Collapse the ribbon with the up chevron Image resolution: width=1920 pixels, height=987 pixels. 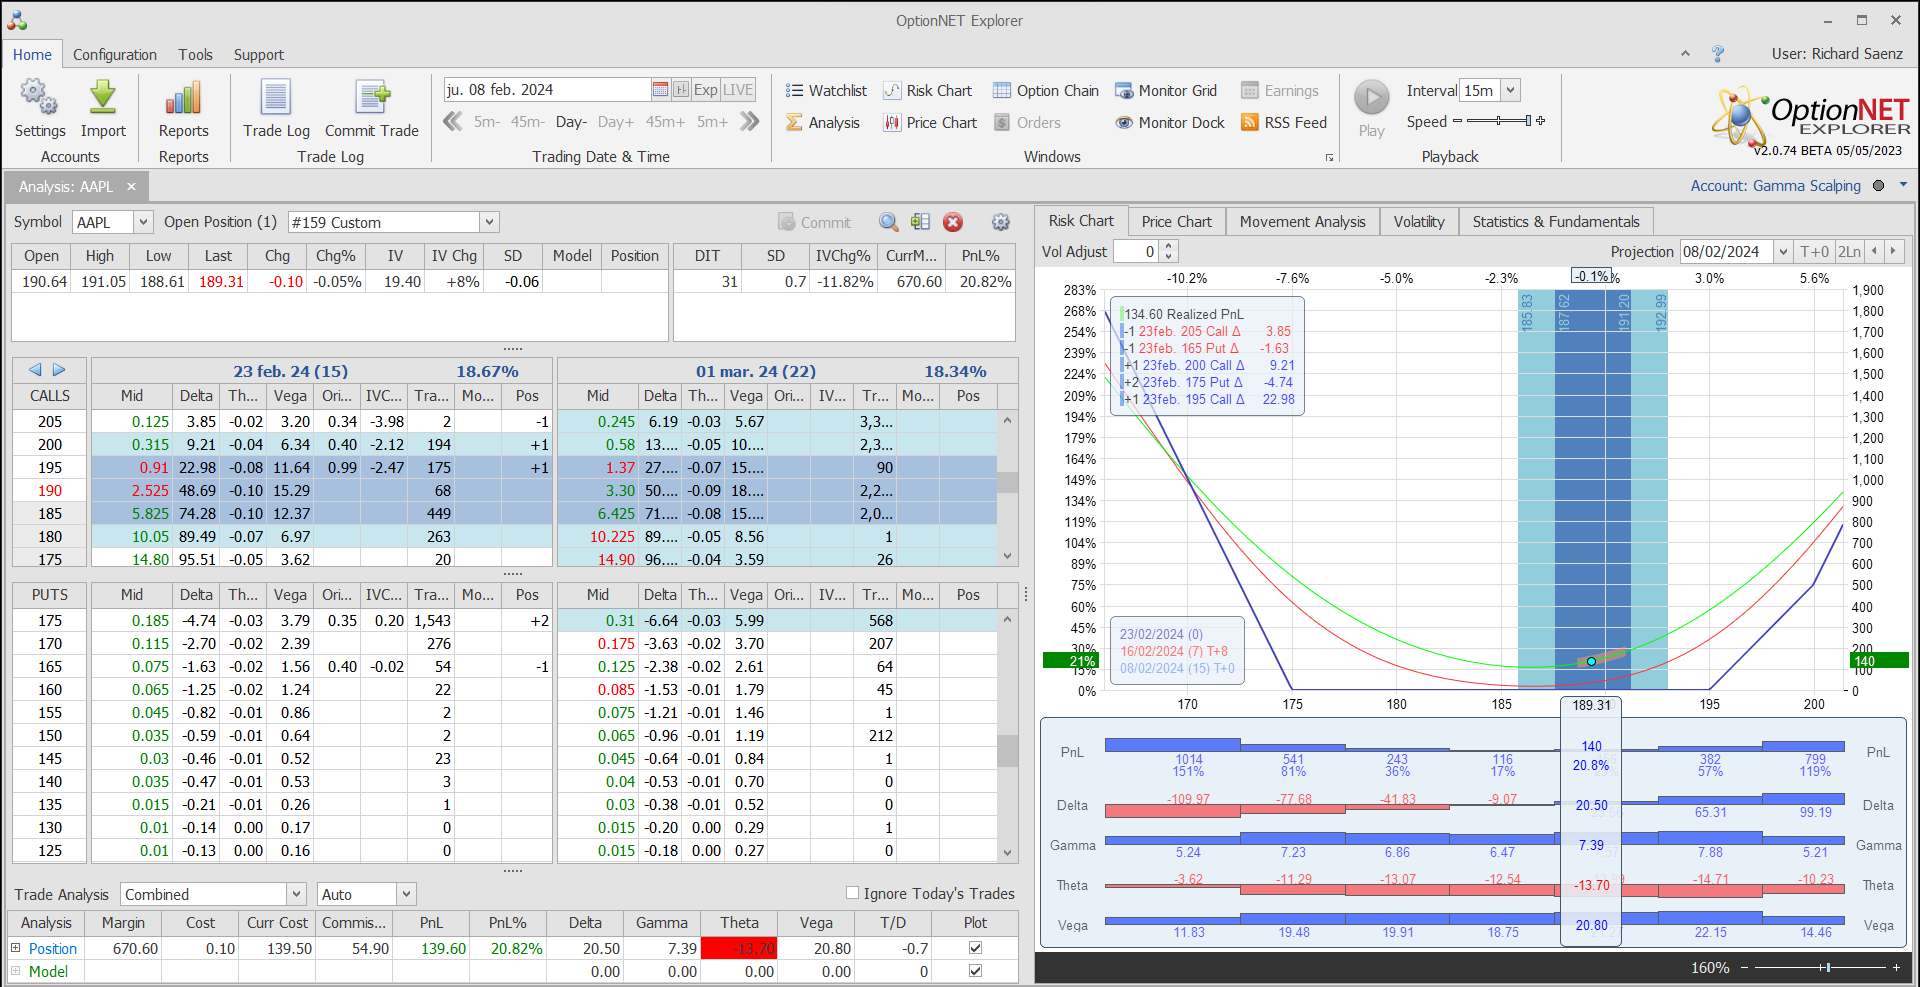tap(1685, 54)
